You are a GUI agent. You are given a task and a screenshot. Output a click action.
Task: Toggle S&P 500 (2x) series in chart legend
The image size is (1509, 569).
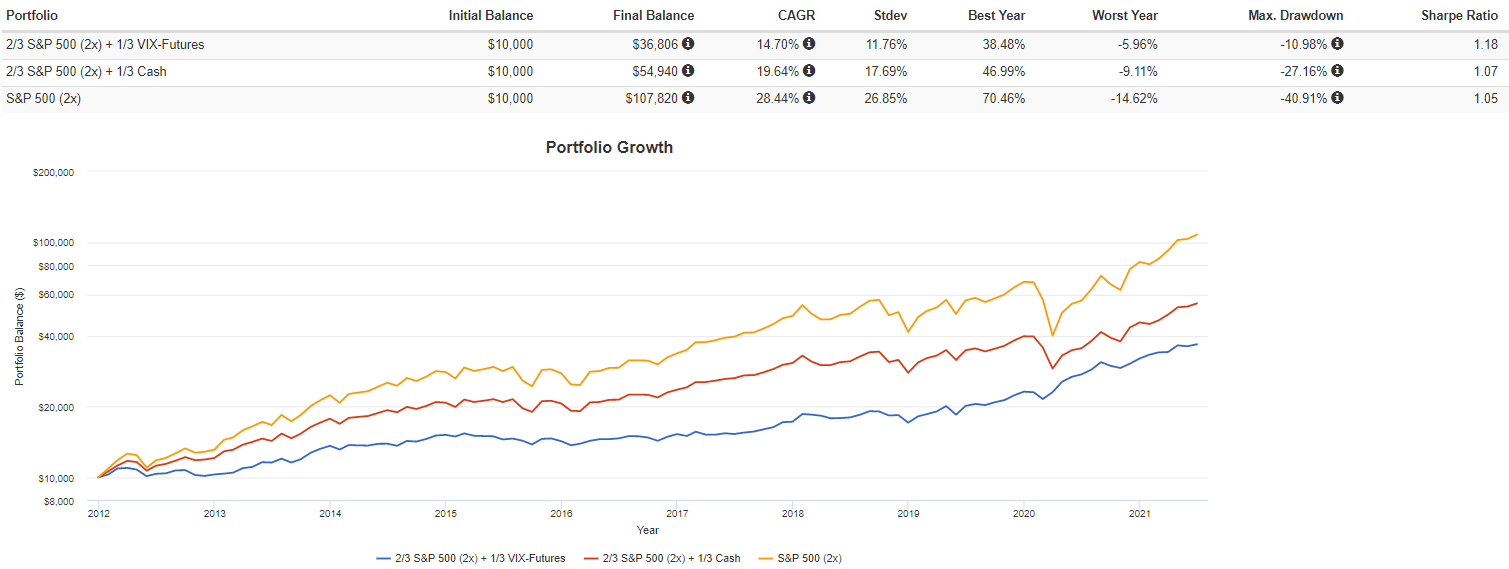click(810, 558)
